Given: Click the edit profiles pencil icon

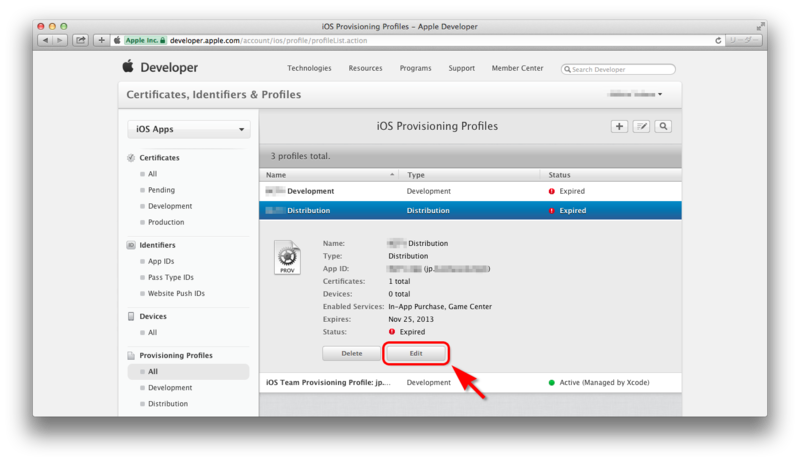Looking at the screenshot, I should (x=641, y=126).
